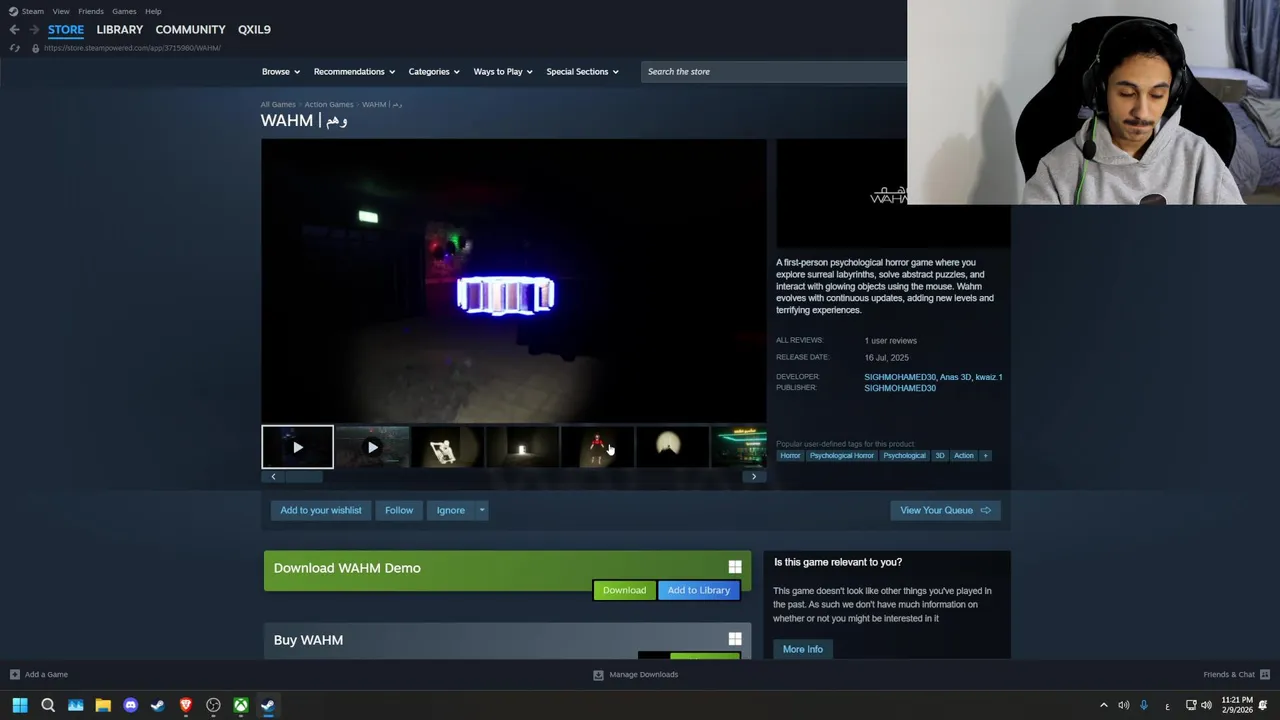Open the Friends menu
1280x720 pixels.
[91, 11]
